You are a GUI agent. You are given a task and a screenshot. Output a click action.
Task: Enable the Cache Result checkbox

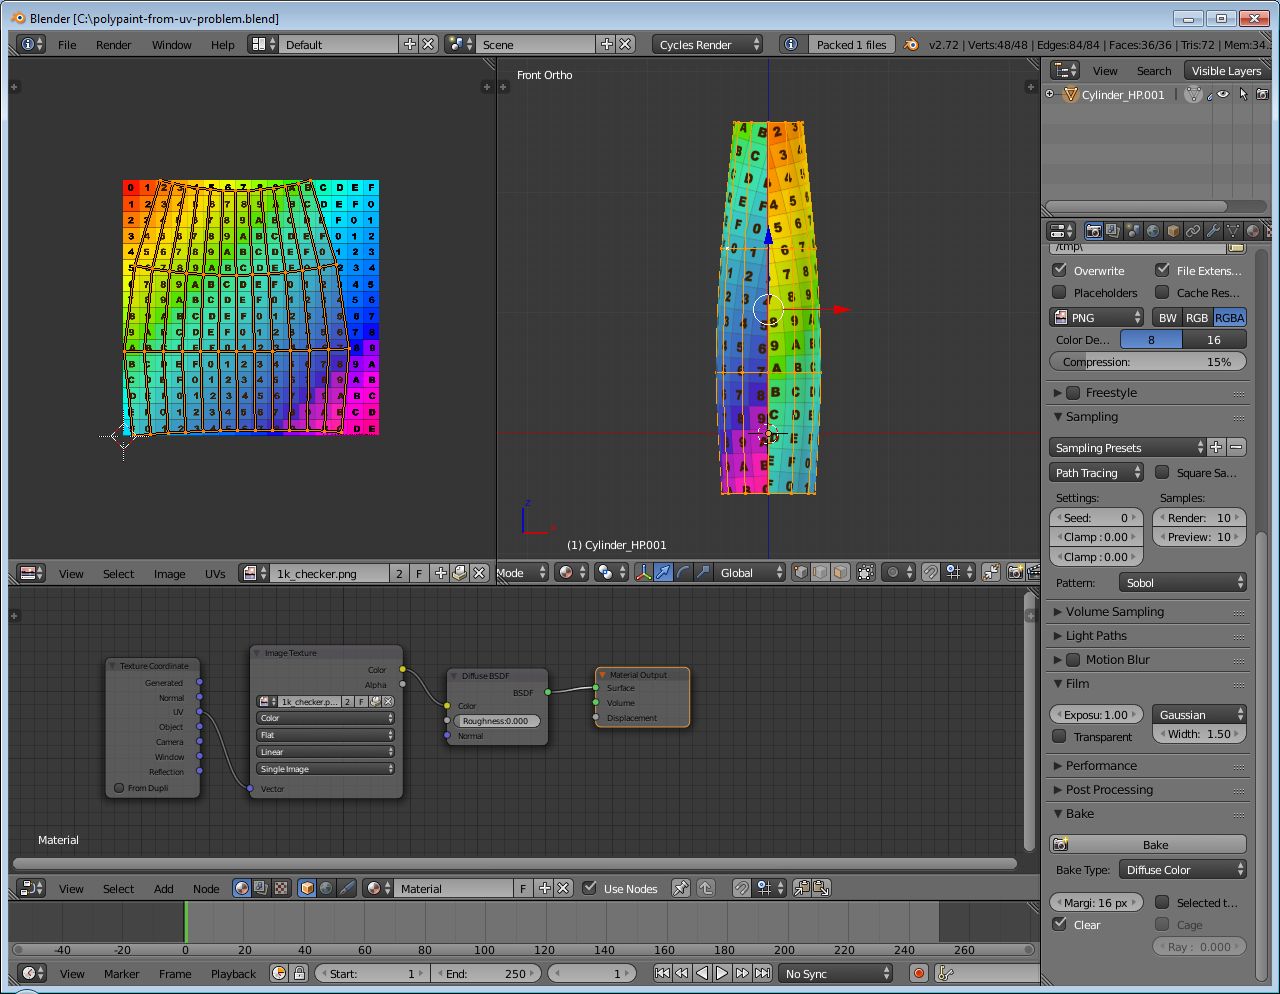tap(1162, 292)
